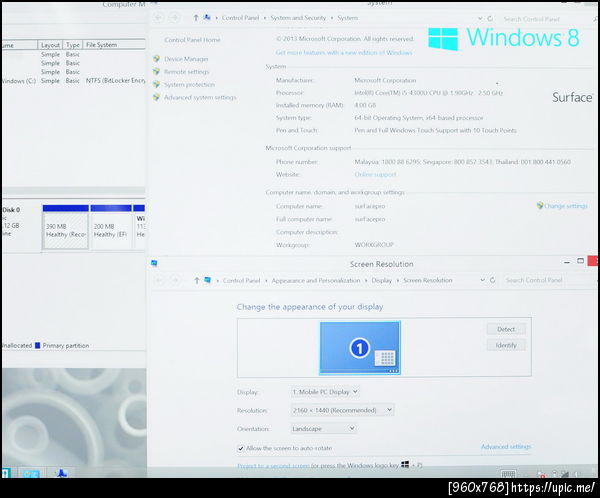Click the up arrow in the System window

click(x=196, y=18)
